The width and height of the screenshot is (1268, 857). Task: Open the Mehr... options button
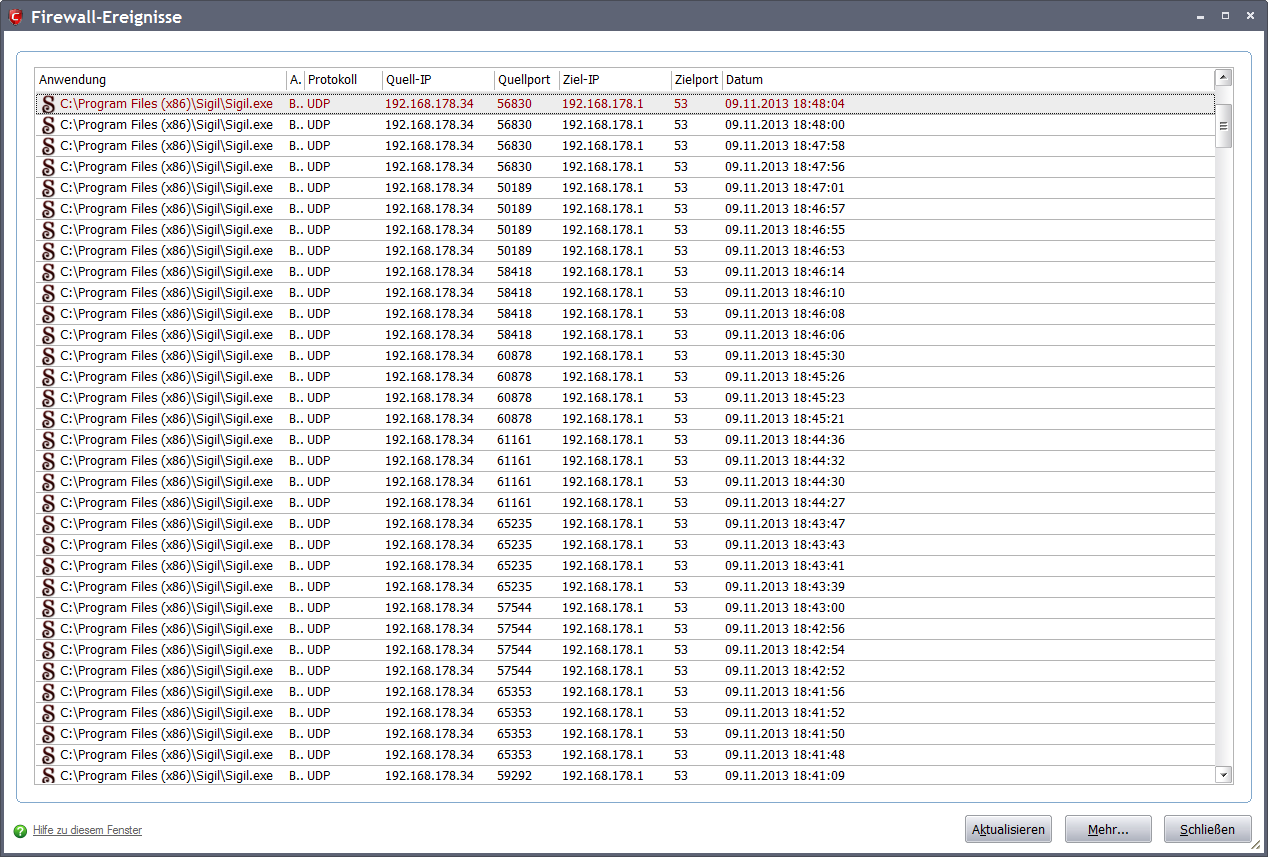pos(1108,829)
